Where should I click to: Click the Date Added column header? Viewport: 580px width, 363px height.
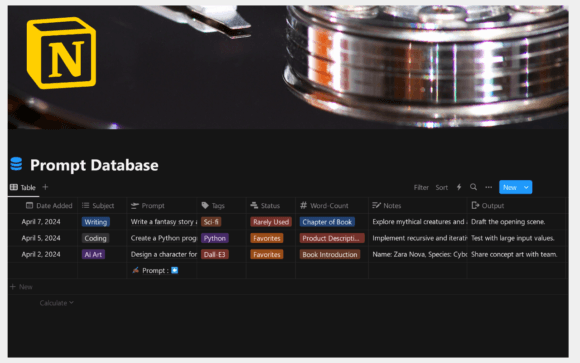[49, 206]
